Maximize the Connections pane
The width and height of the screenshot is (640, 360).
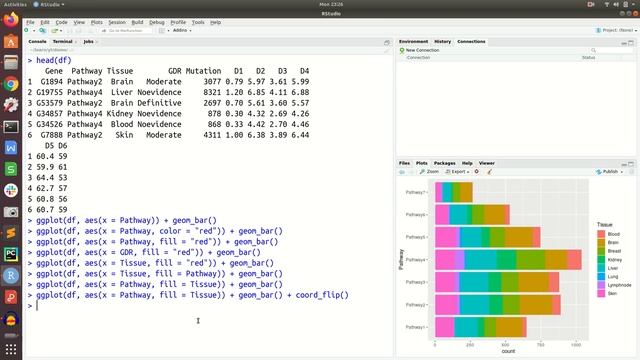631,42
